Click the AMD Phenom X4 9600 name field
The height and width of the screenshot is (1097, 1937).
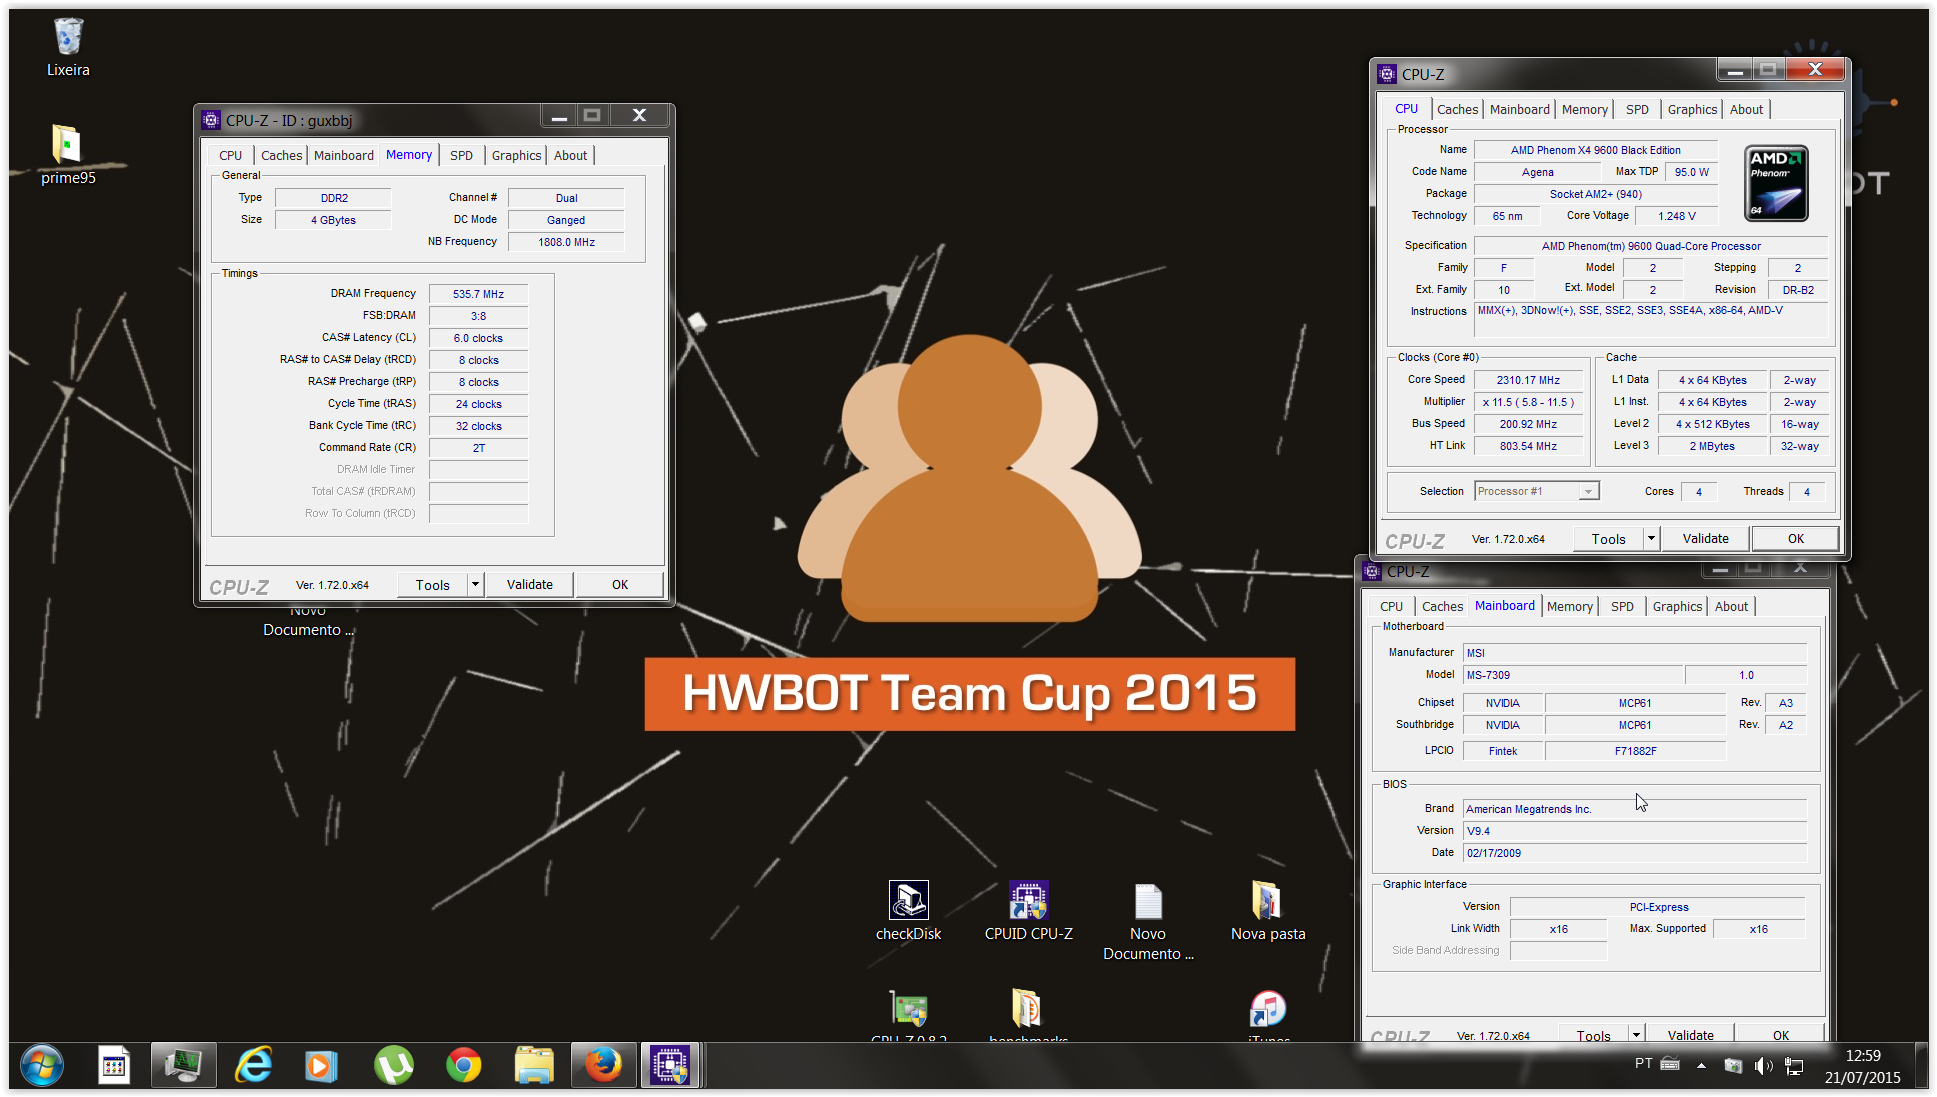1595,150
